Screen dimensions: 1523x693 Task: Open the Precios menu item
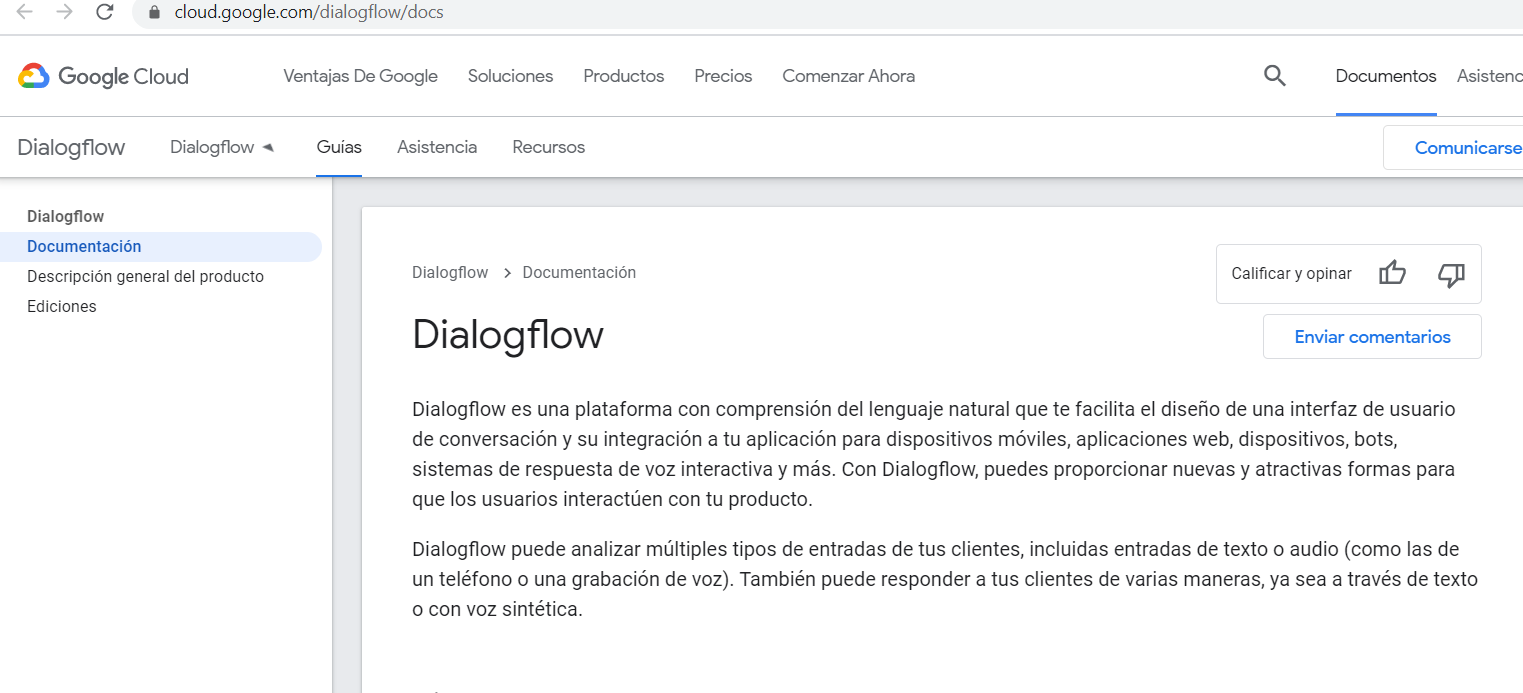point(722,75)
